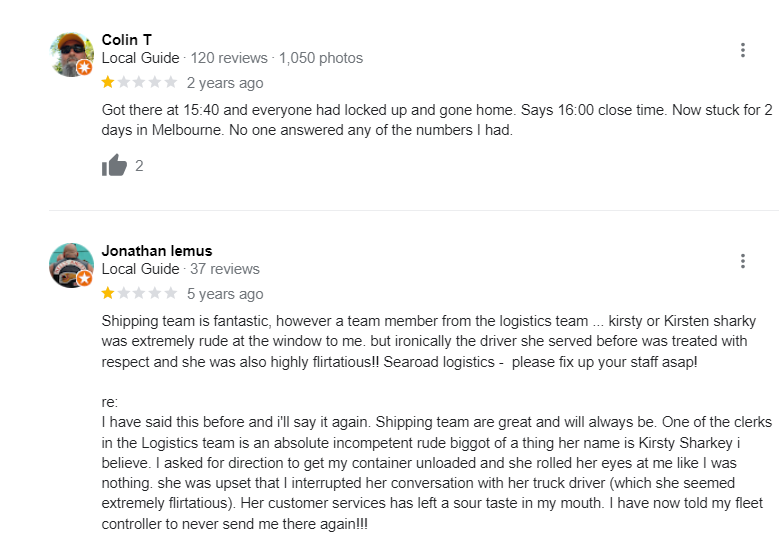
Task: Open Colin T's profile picture
Action: [x=71, y=54]
